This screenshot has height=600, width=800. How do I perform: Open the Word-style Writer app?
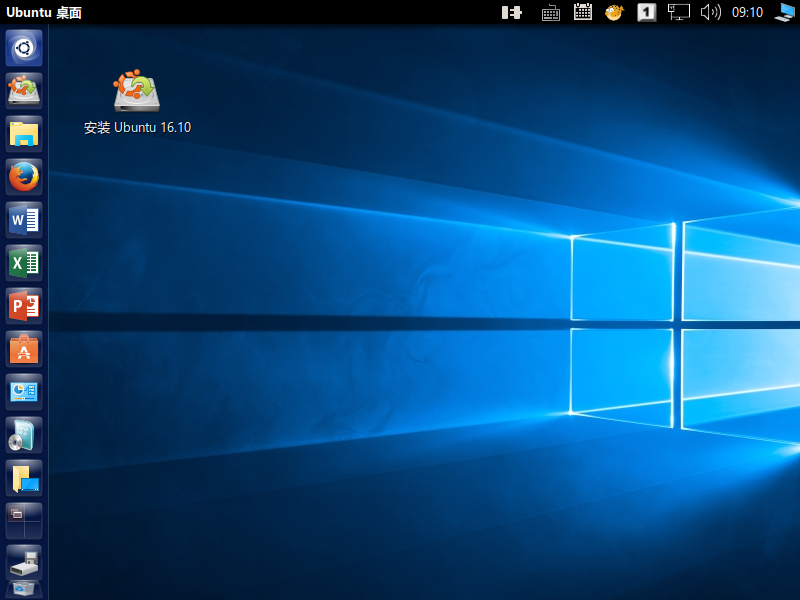(x=24, y=220)
